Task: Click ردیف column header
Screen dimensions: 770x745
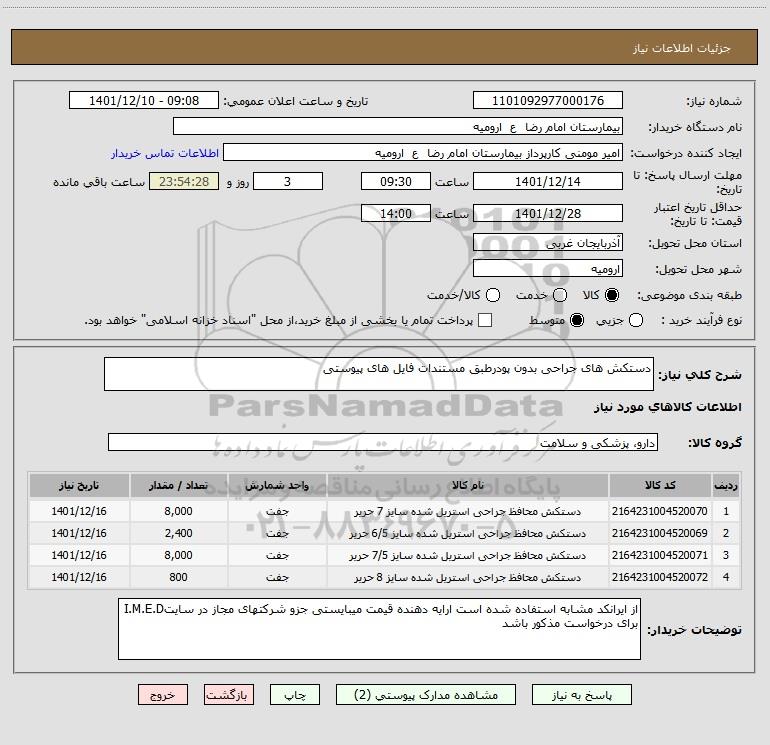Action: pyautogui.click(x=726, y=485)
